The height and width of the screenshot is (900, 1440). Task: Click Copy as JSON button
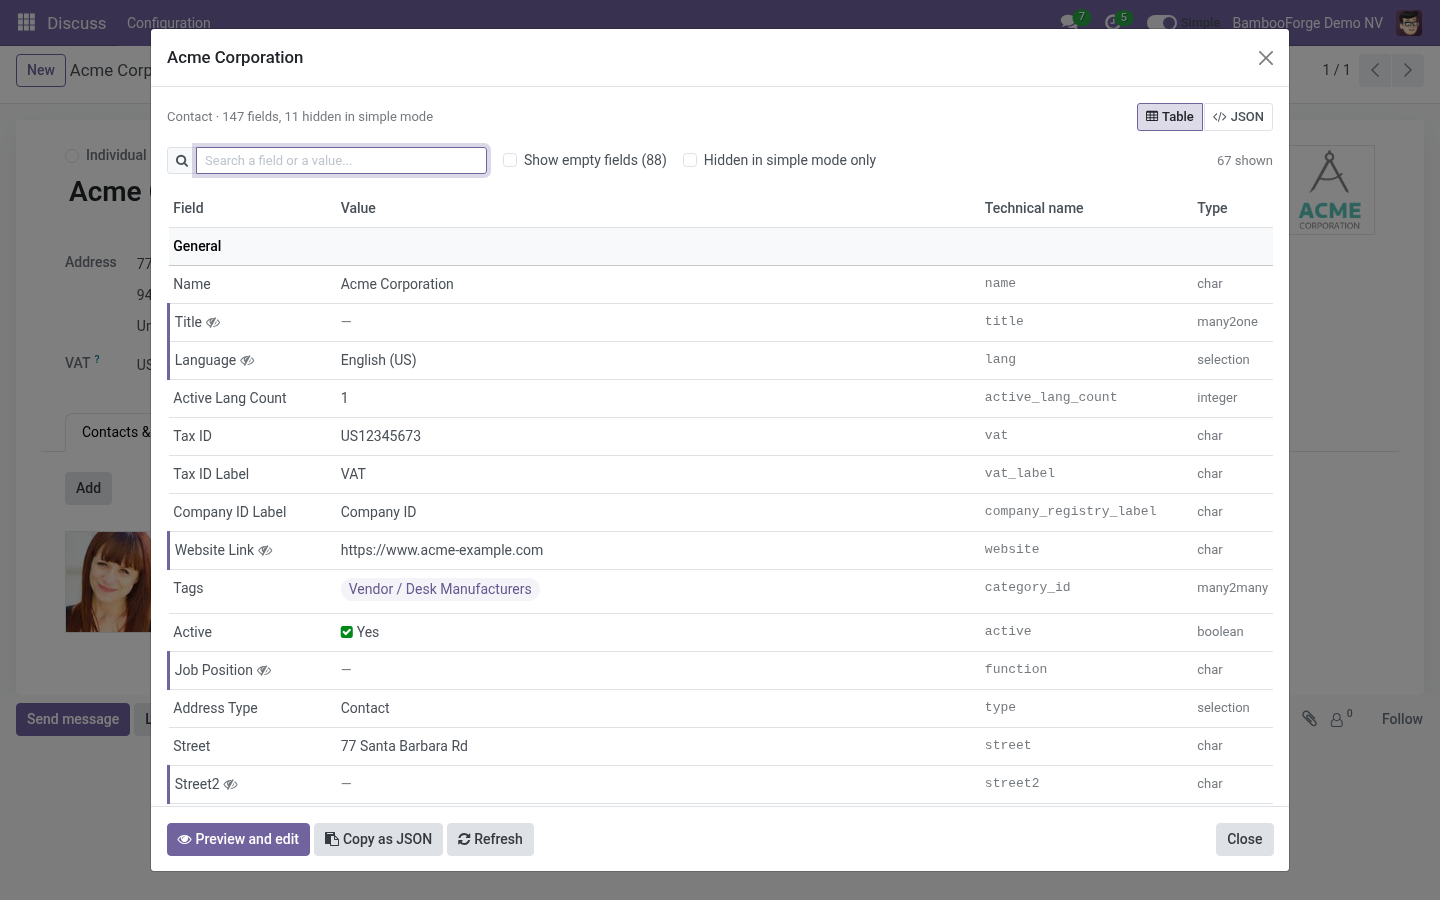378,839
